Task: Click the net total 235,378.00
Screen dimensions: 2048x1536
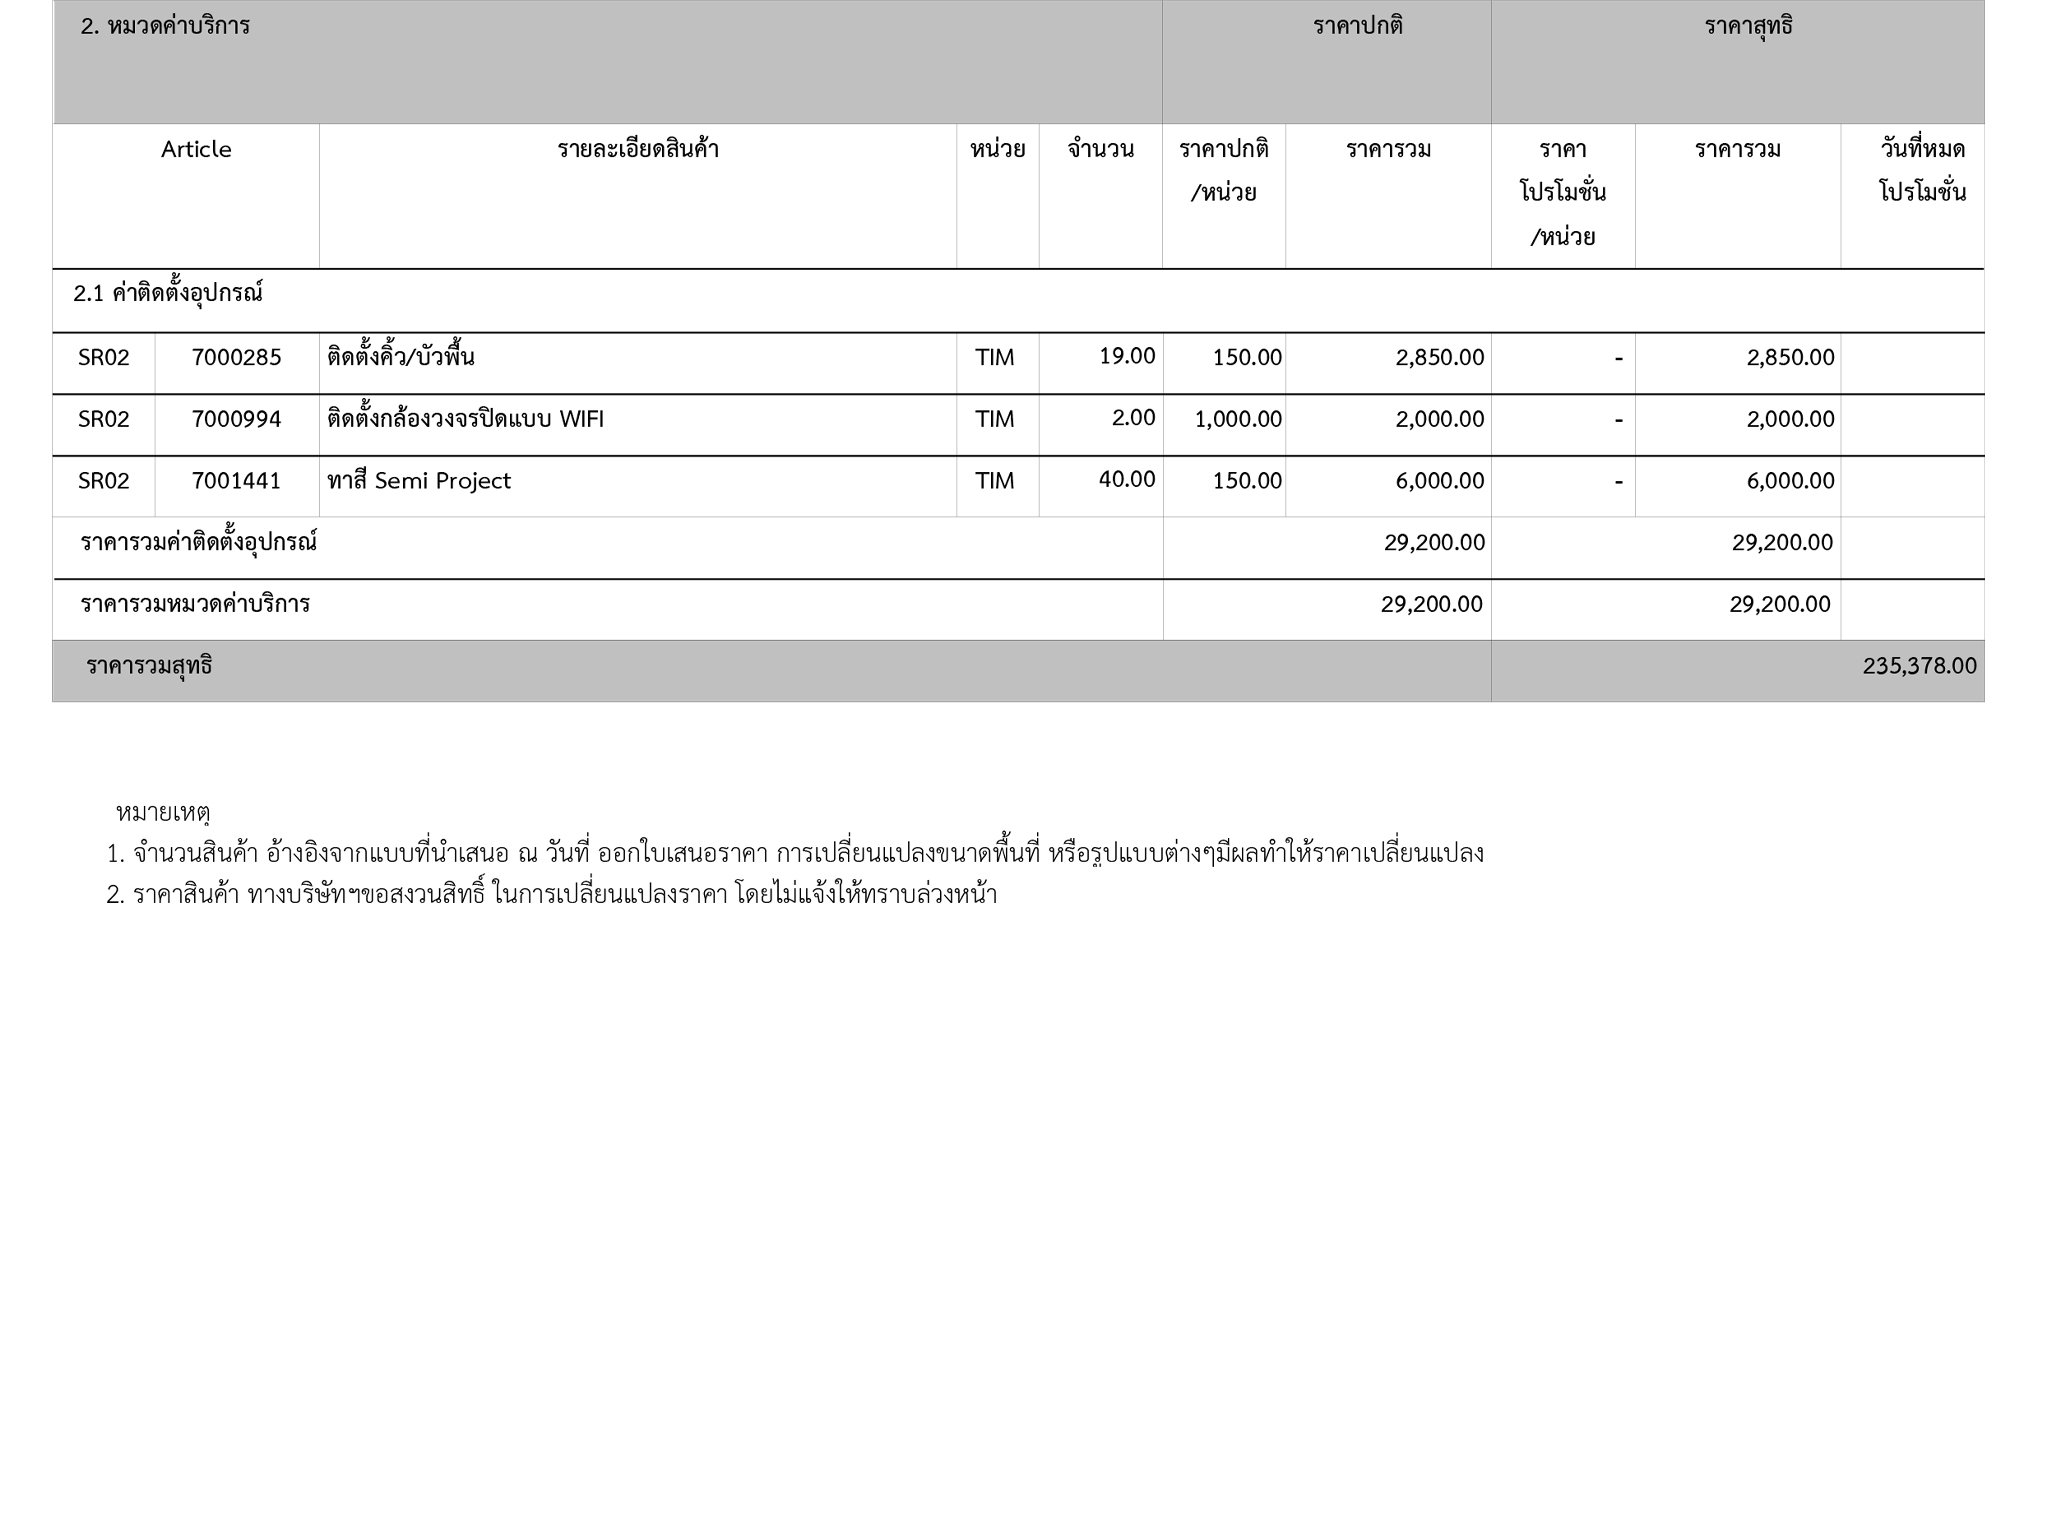Action: point(1919,666)
